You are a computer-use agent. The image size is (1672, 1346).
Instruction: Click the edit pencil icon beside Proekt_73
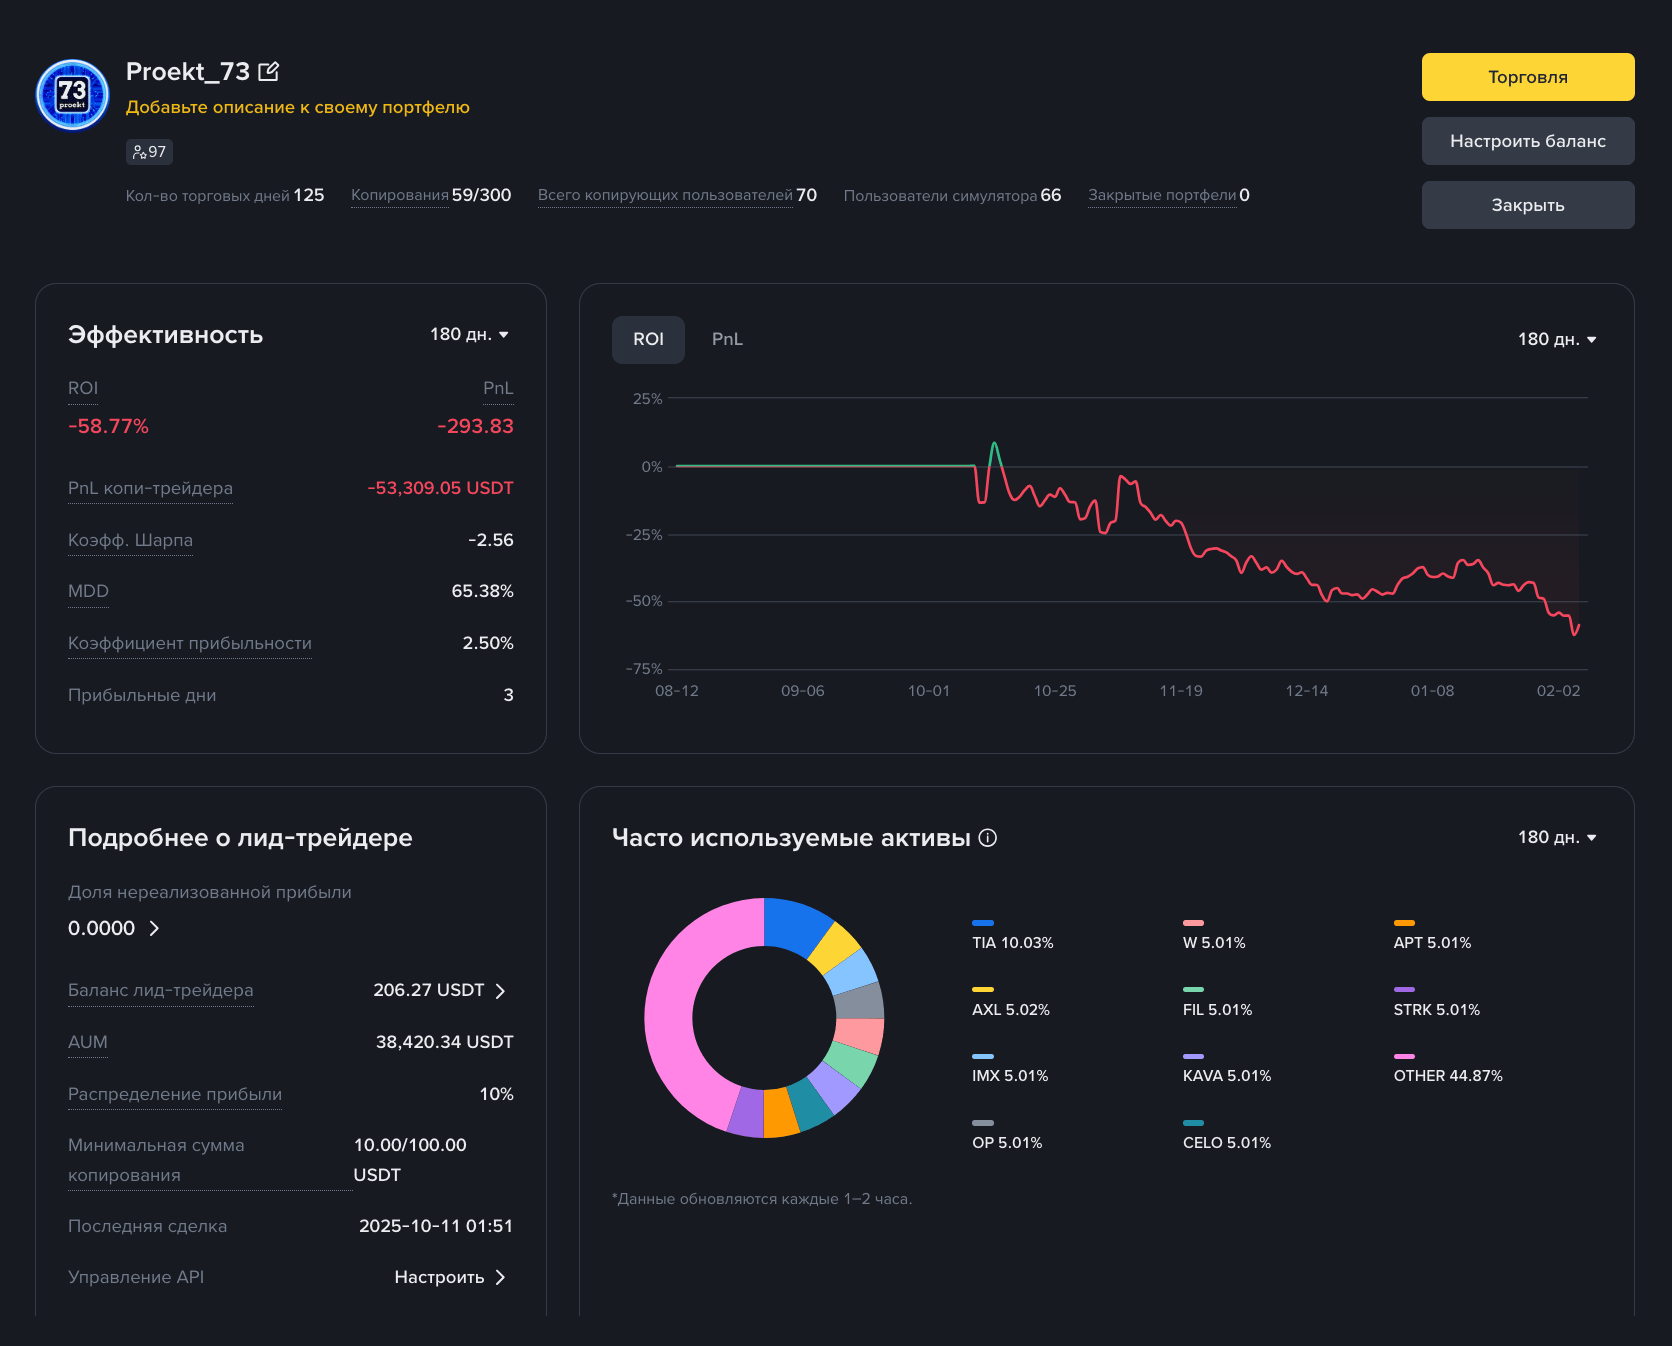(x=268, y=72)
